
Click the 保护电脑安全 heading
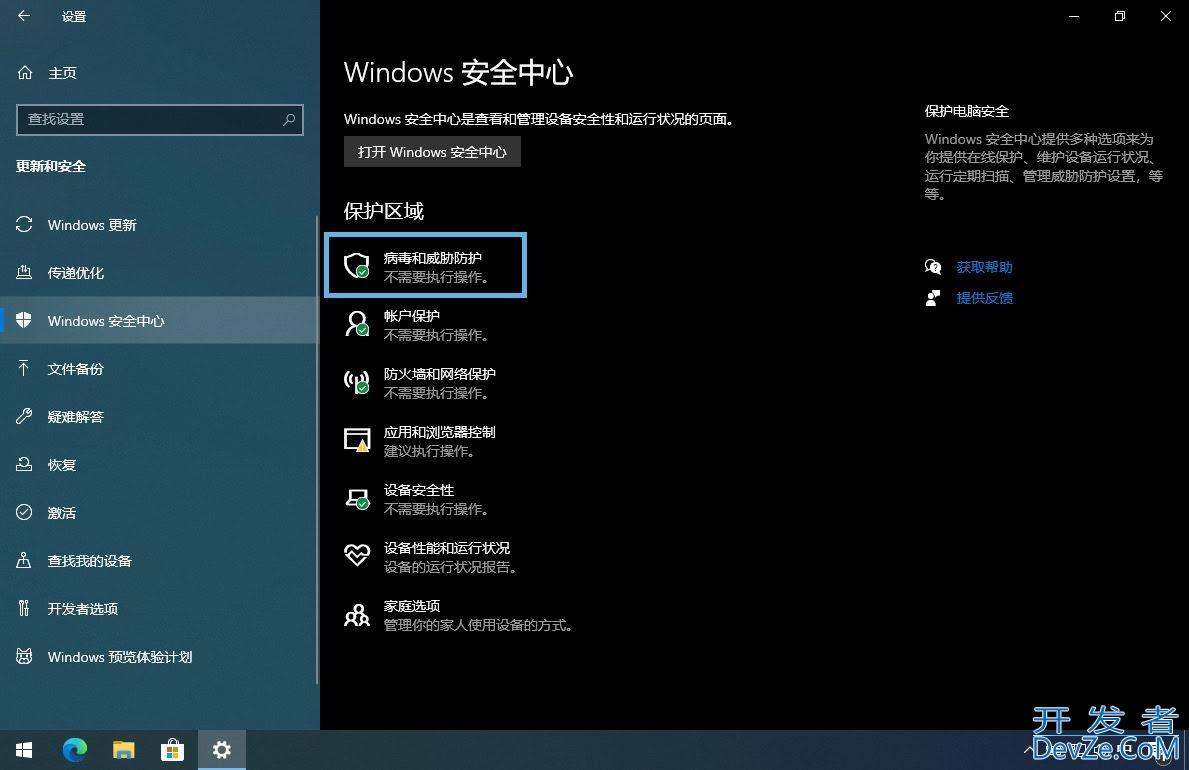(x=967, y=112)
